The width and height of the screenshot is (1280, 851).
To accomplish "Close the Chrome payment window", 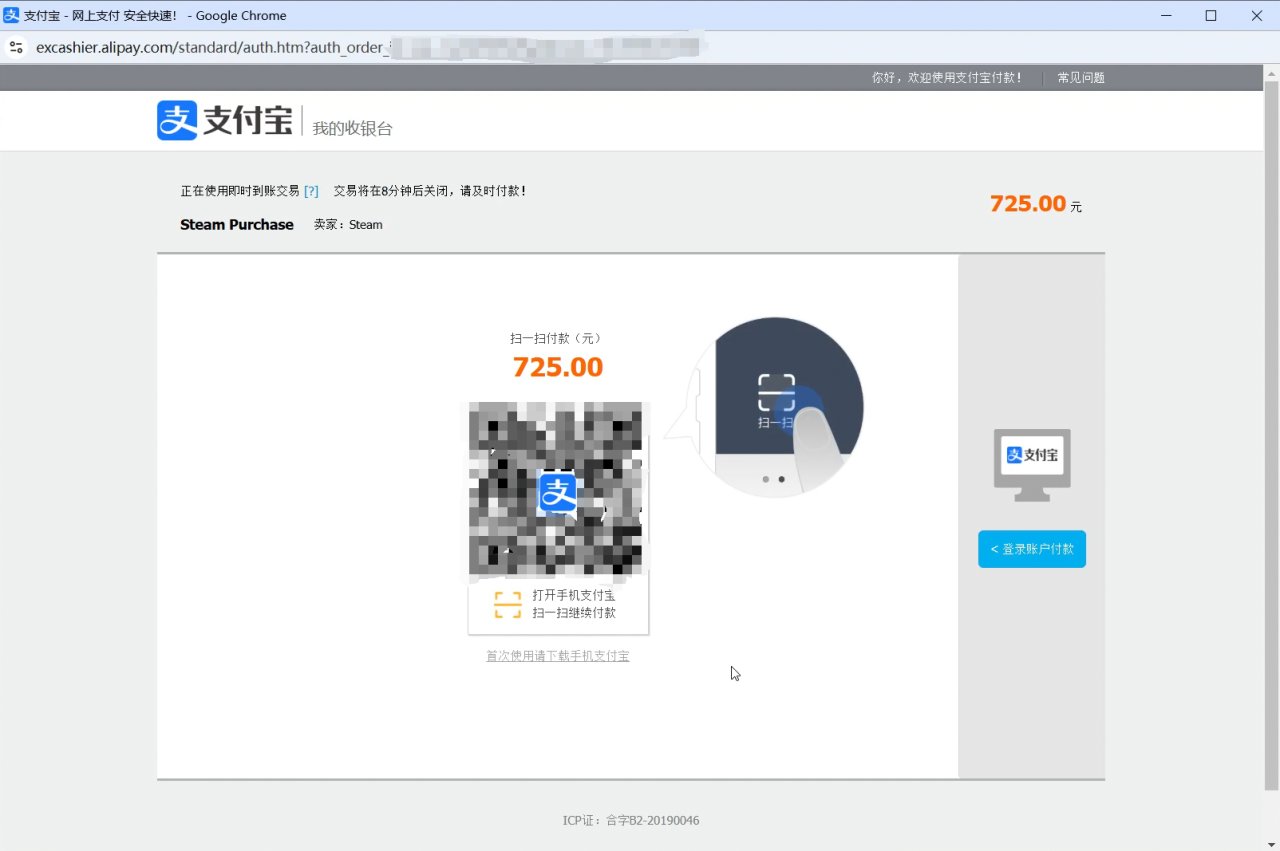I will (1257, 15).
